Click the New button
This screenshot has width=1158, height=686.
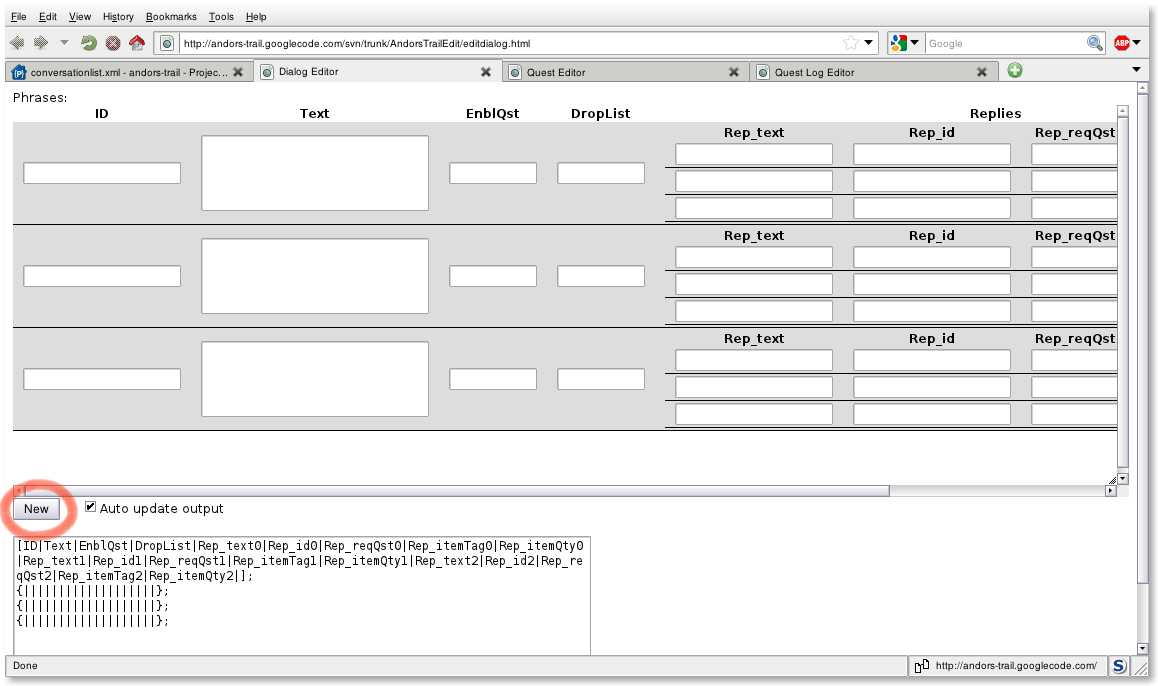[x=36, y=509]
